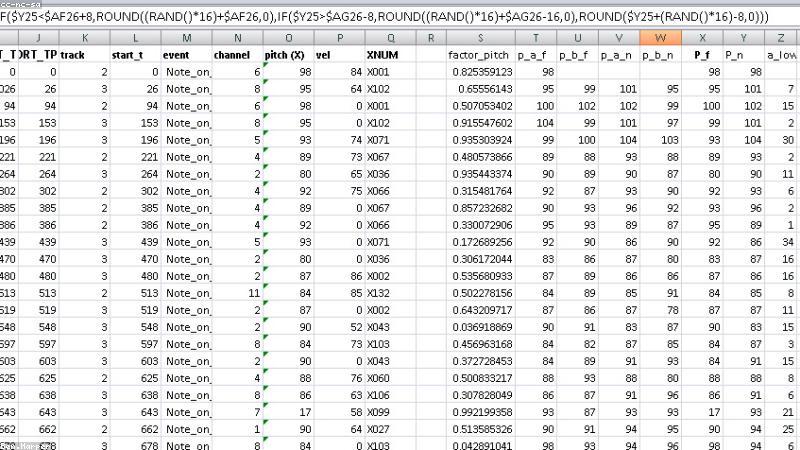Image resolution: width=800 pixels, height=450 pixels.
Task: Click the 'pitch (X)' header cell
Action: tap(289, 55)
